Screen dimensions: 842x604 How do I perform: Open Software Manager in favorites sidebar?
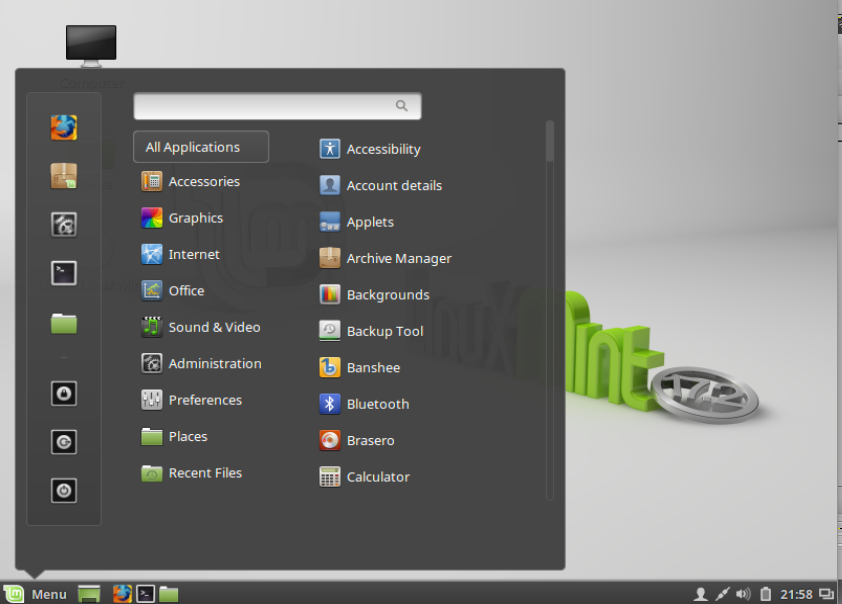[64, 176]
